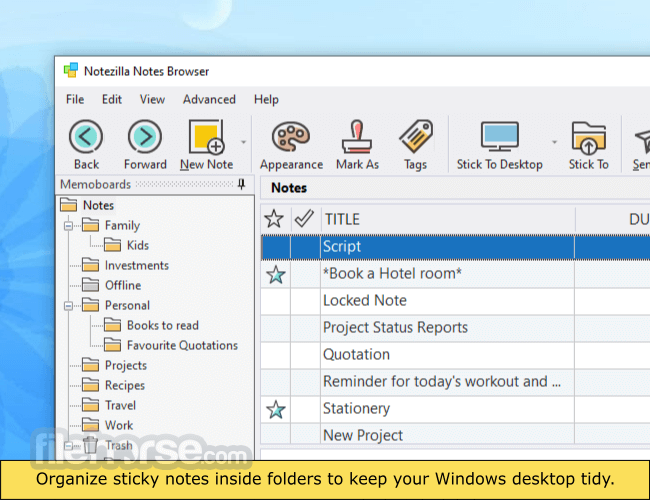This screenshot has height=500, width=650.
Task: Select the Books to read memoboard
Action: [163, 325]
